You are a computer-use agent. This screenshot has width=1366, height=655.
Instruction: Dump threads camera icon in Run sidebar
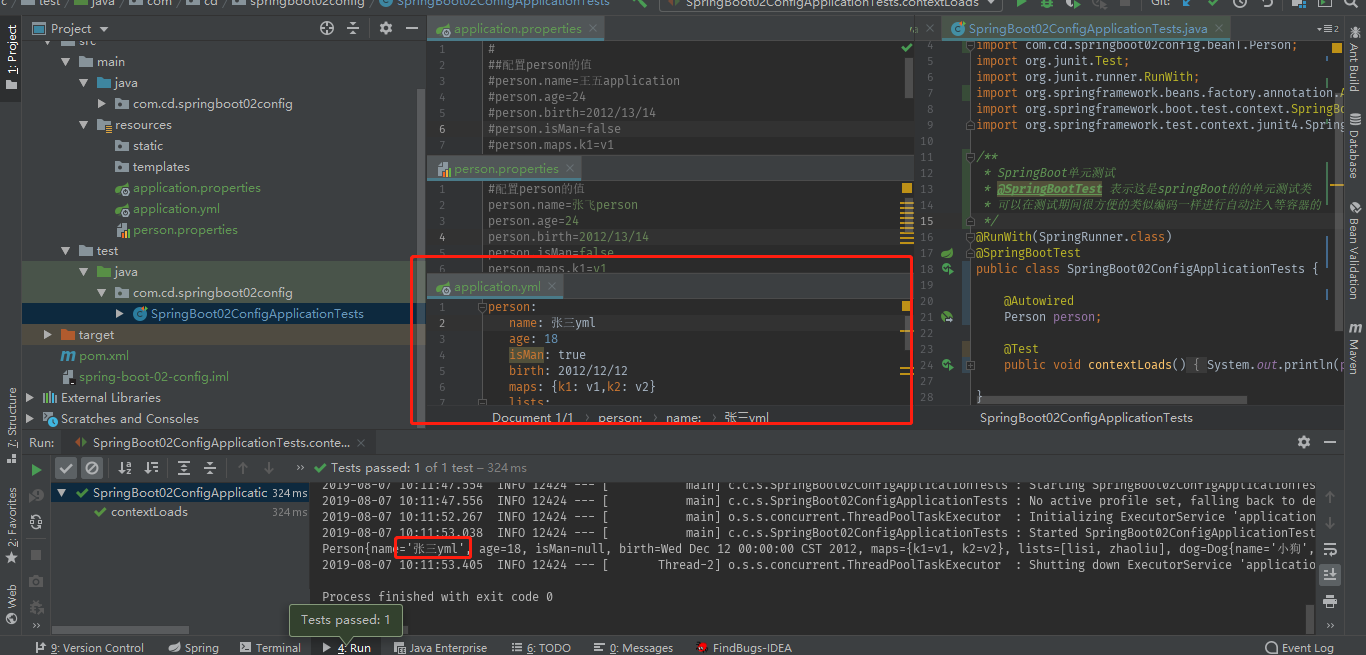tap(37, 581)
